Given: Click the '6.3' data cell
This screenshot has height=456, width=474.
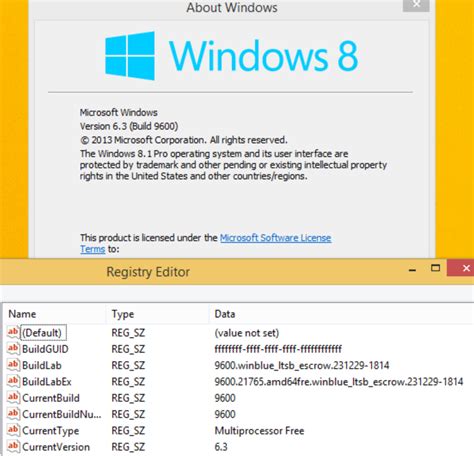Looking at the screenshot, I should coord(221,447).
